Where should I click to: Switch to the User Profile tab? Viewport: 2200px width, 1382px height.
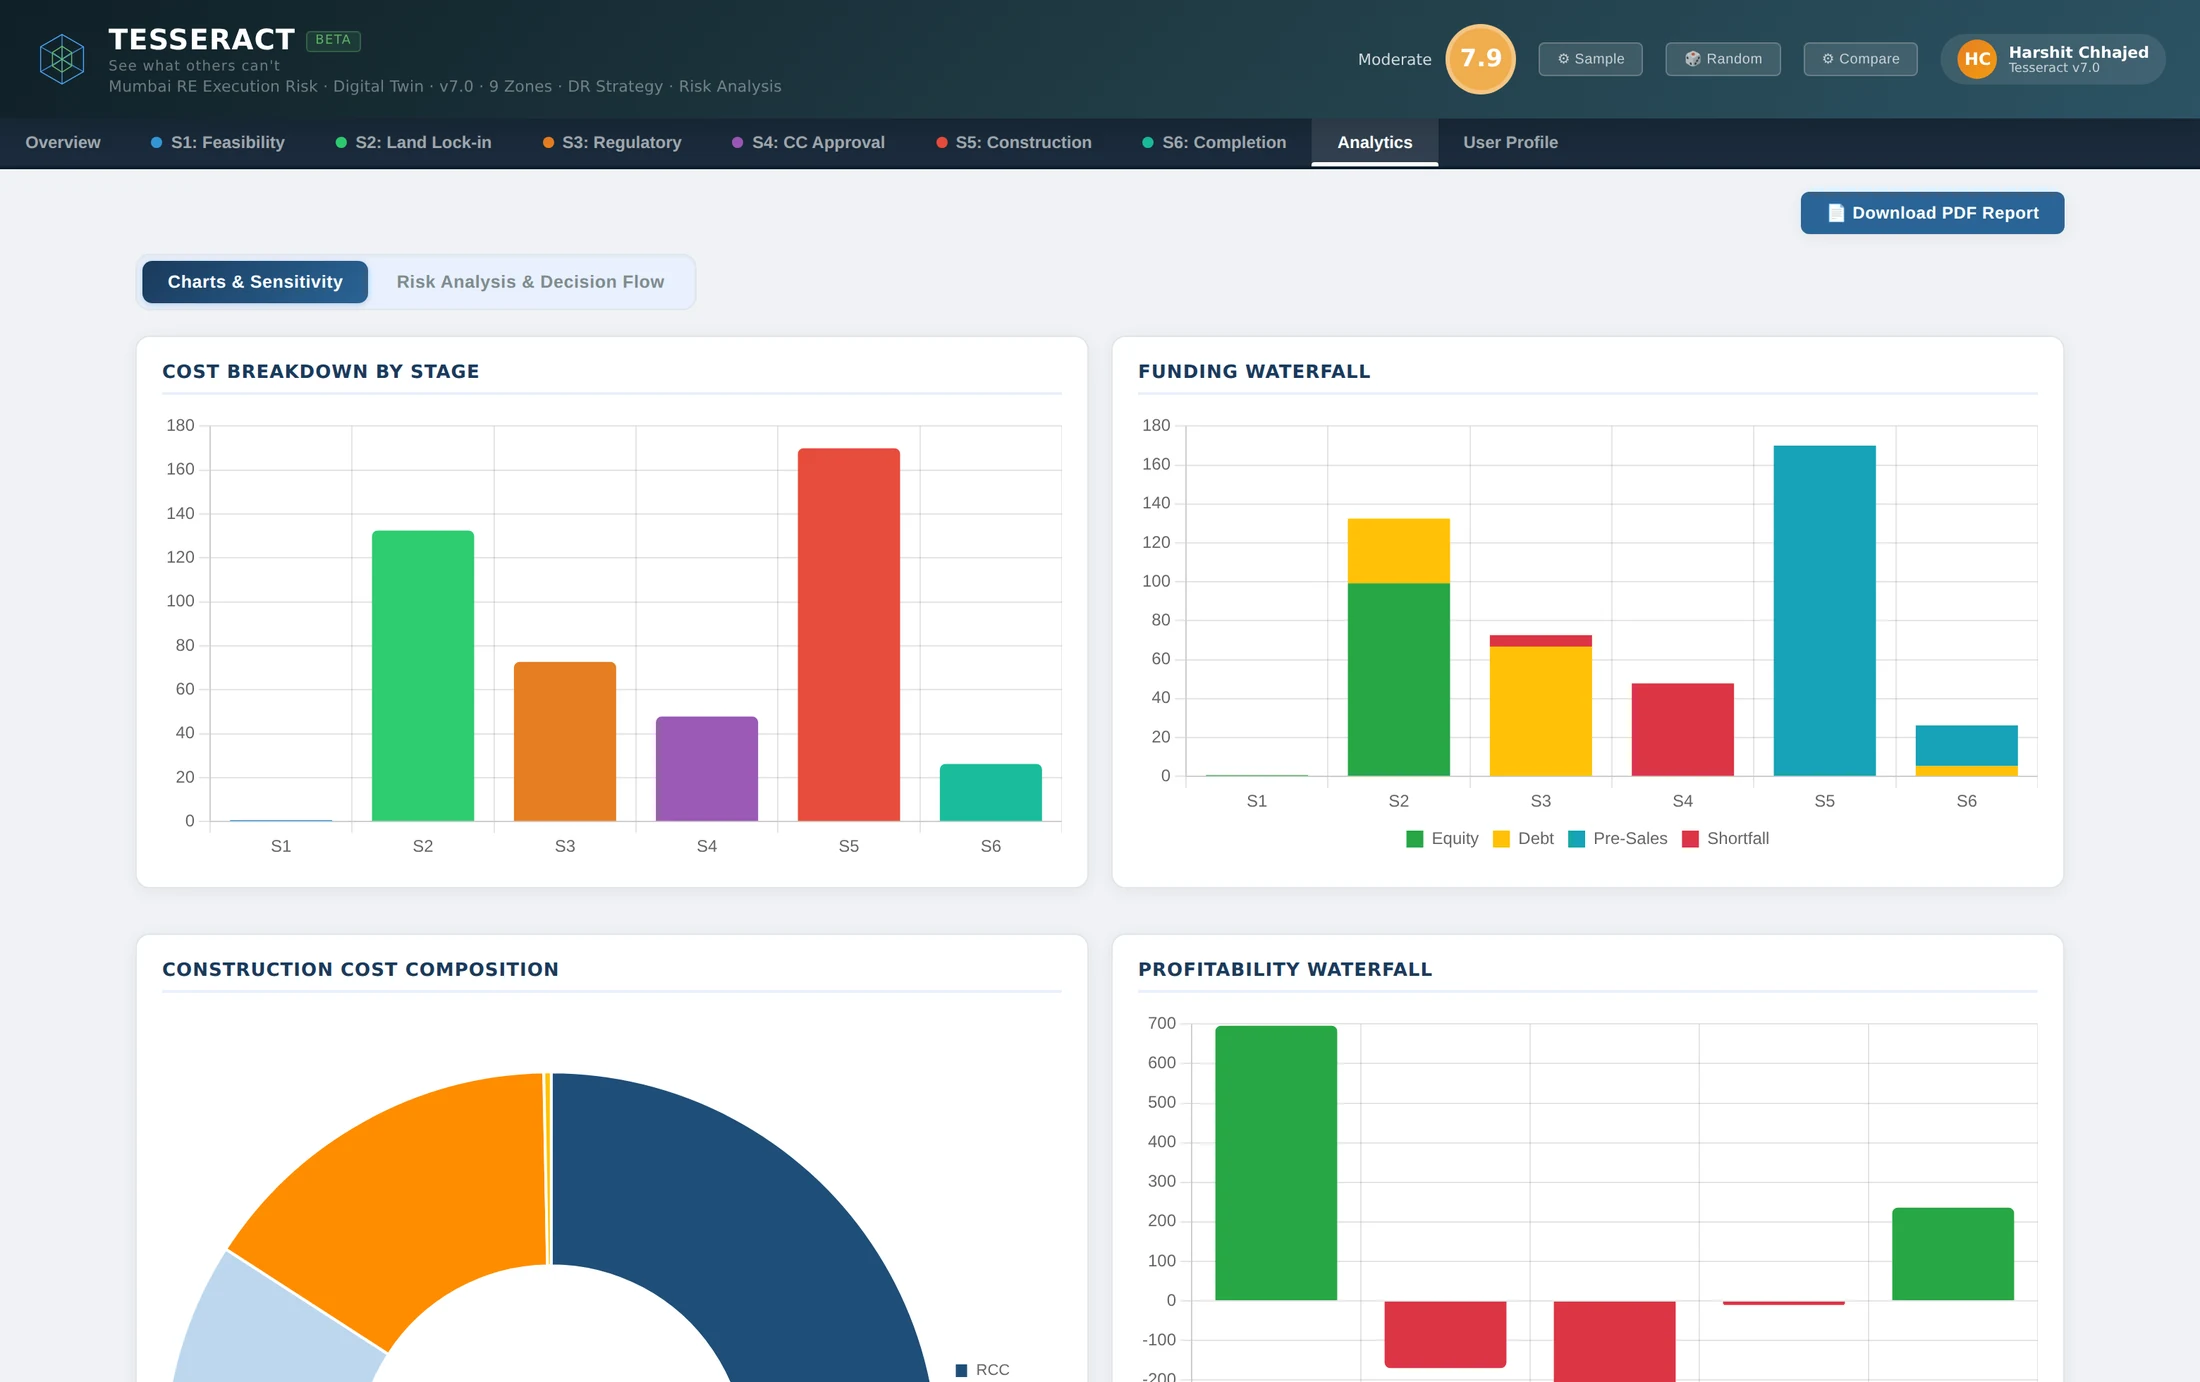[x=1510, y=142]
